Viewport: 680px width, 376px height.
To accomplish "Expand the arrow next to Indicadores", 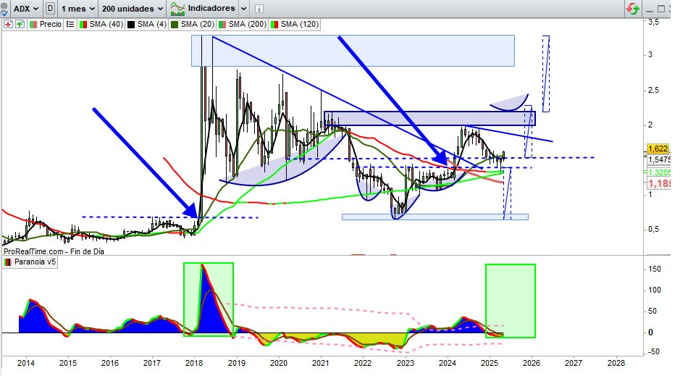I will pos(244,8).
